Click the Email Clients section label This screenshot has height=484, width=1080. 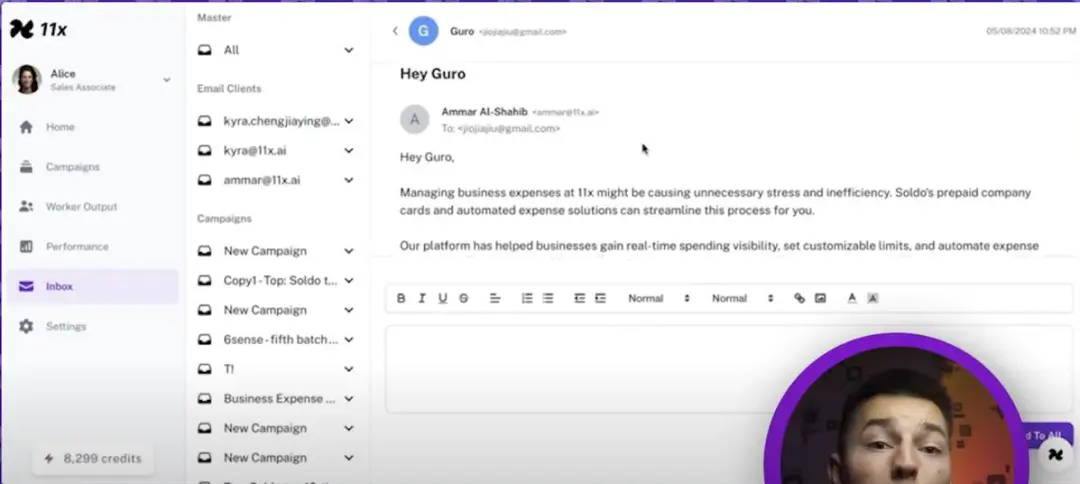pos(229,89)
